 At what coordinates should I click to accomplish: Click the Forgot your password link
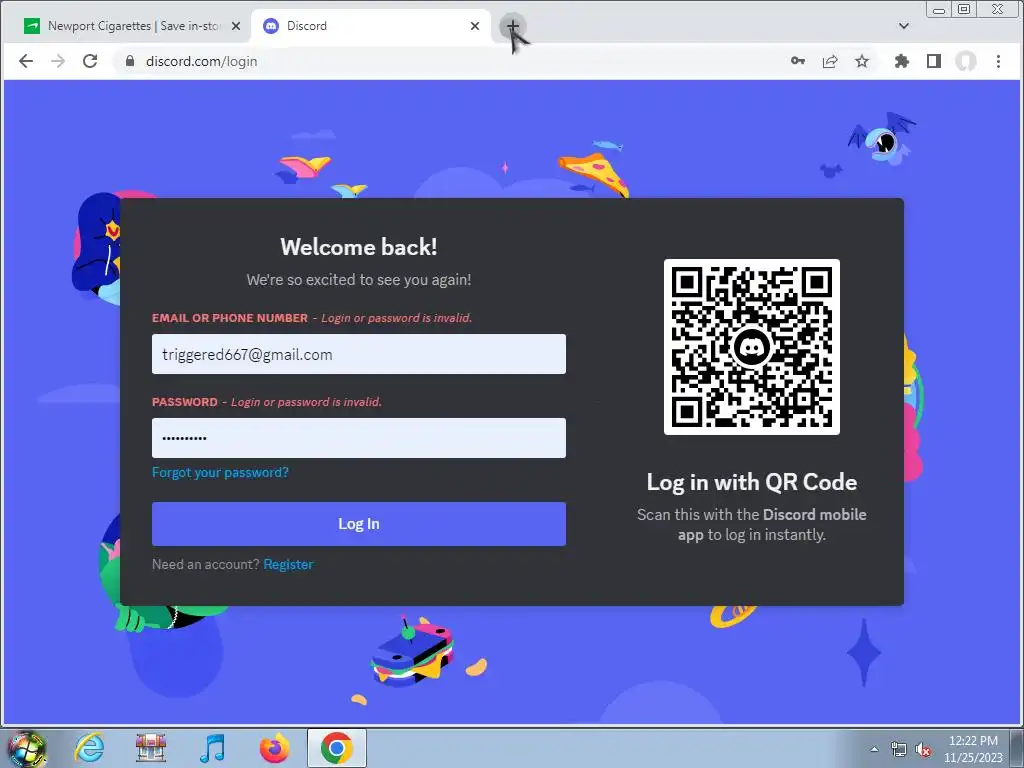(220, 472)
